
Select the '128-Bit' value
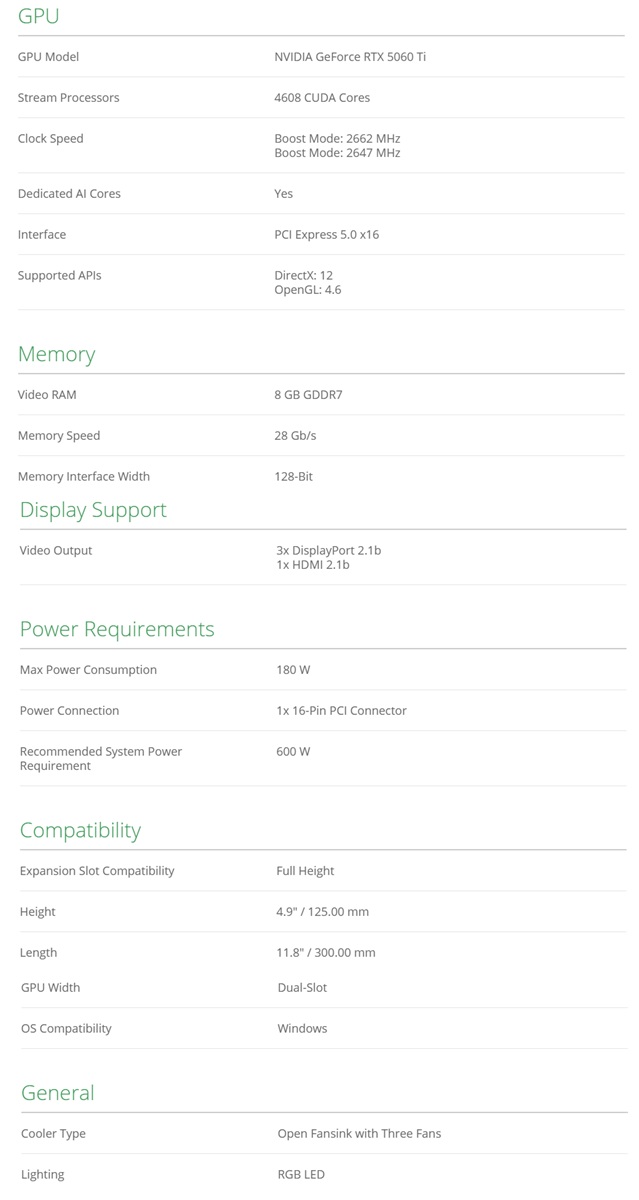click(293, 477)
